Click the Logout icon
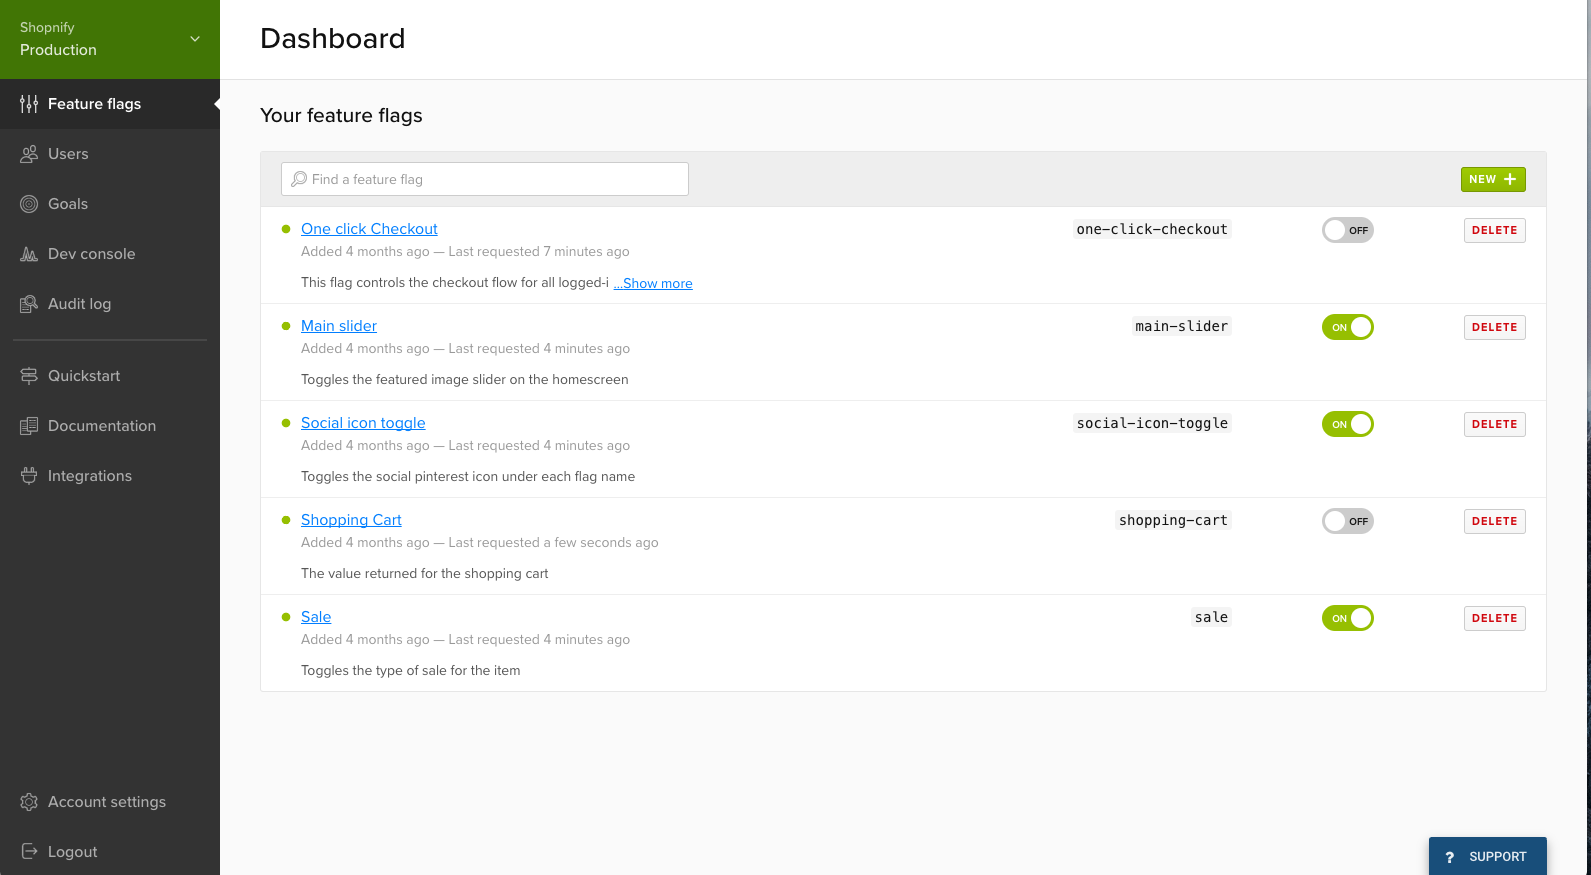This screenshot has height=875, width=1591. click(29, 852)
